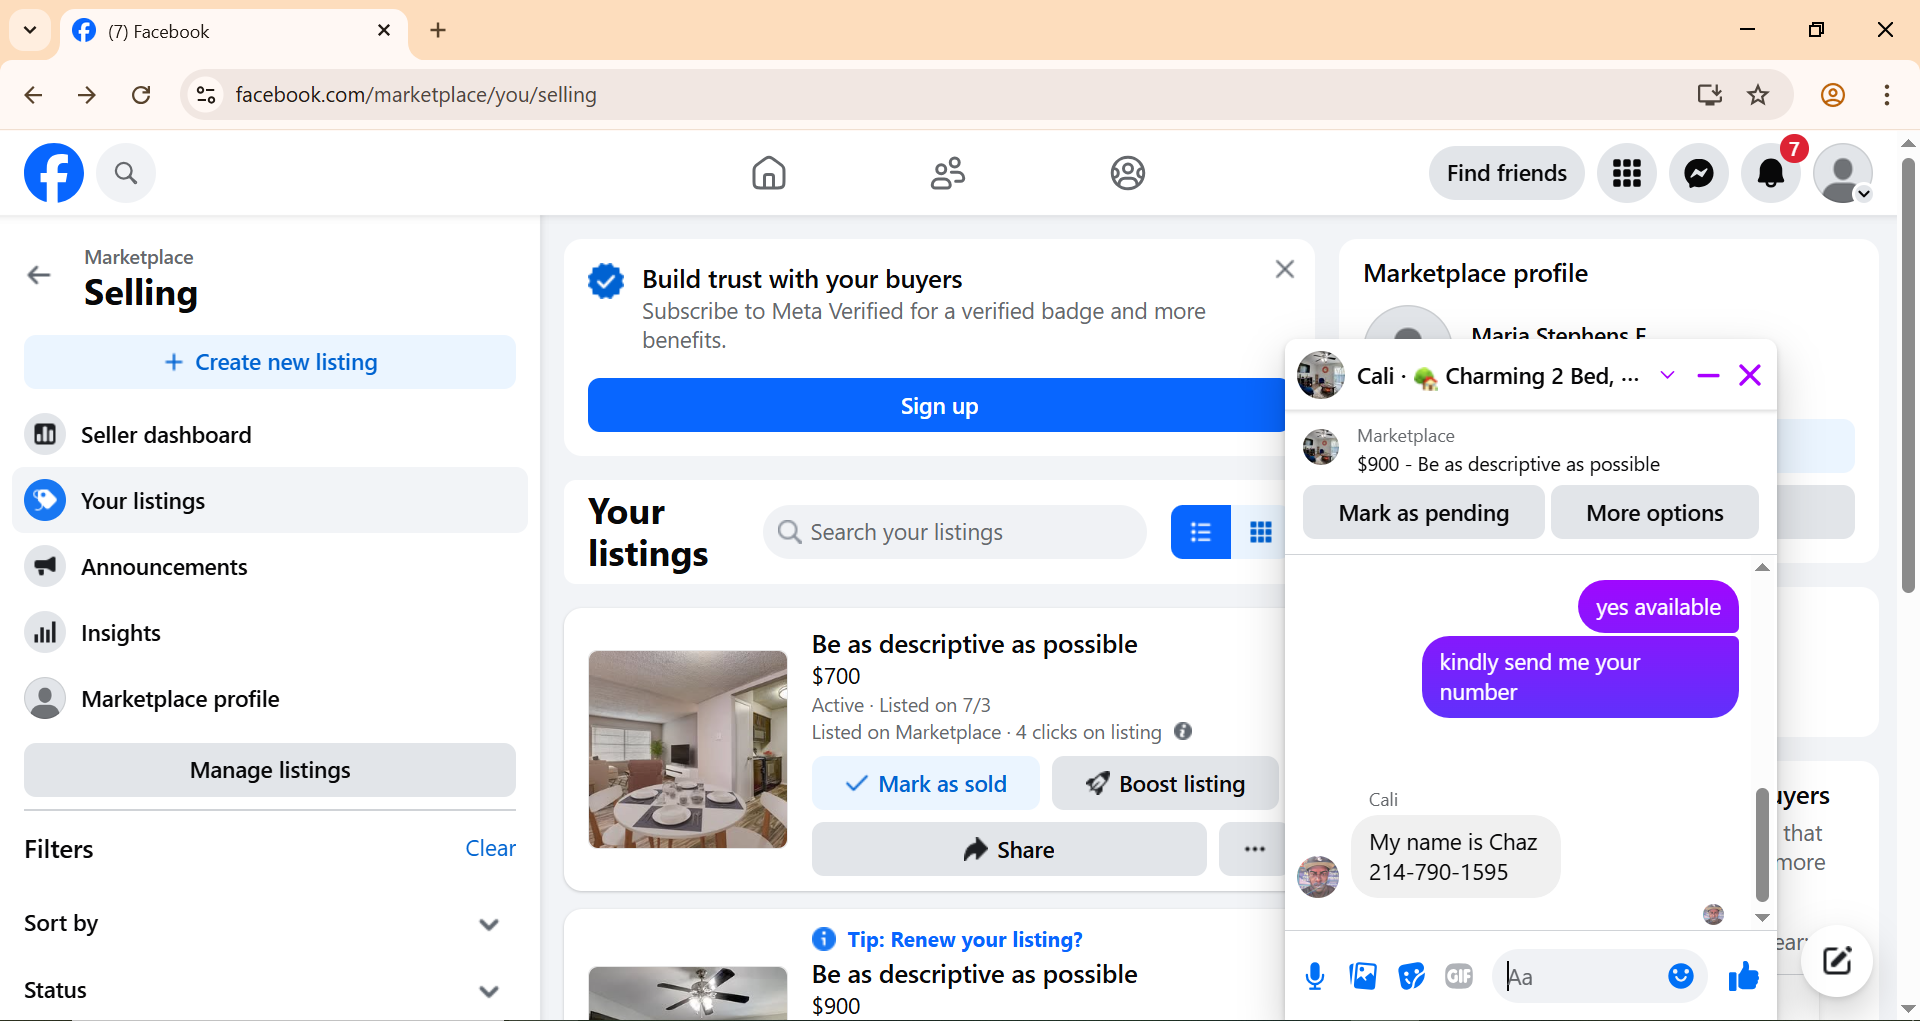Open Chrome profile icon
Viewport: 1920px width, 1021px height.
[1833, 95]
